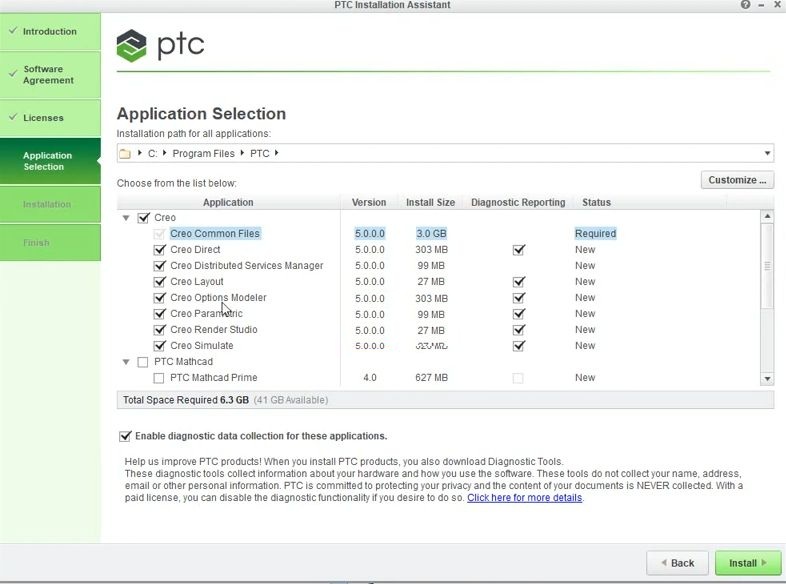Uncheck Creo Direct application

pos(159,250)
